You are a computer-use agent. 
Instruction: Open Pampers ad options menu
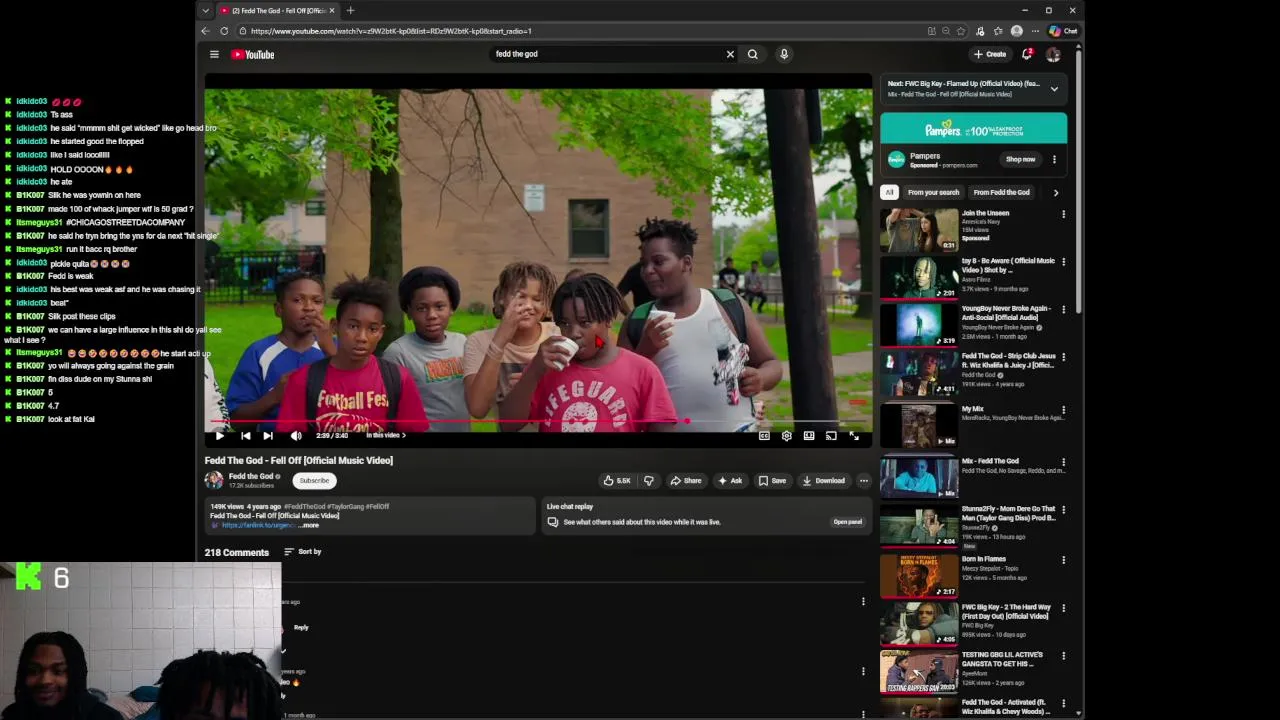tap(1054, 160)
